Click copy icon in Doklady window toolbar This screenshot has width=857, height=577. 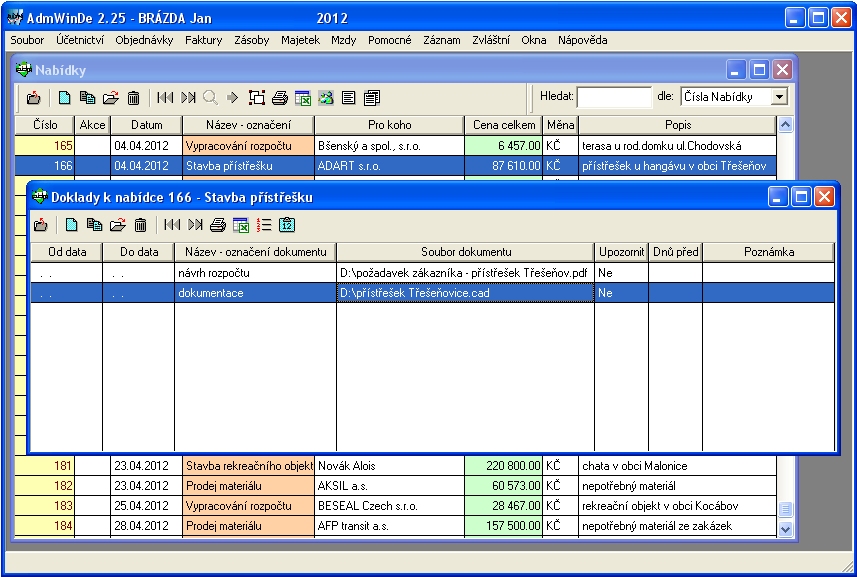(95, 225)
